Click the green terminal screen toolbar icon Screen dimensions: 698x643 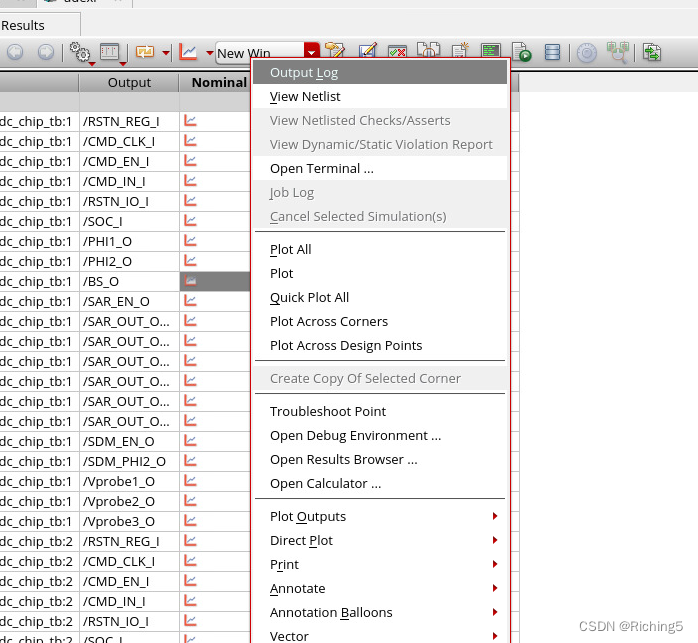coord(491,51)
